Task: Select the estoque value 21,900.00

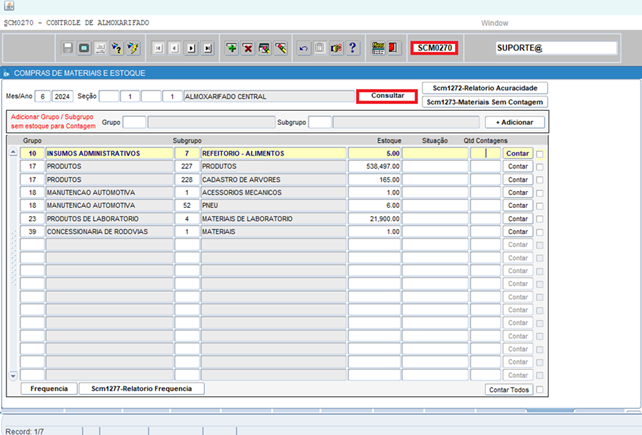Action: click(x=374, y=219)
